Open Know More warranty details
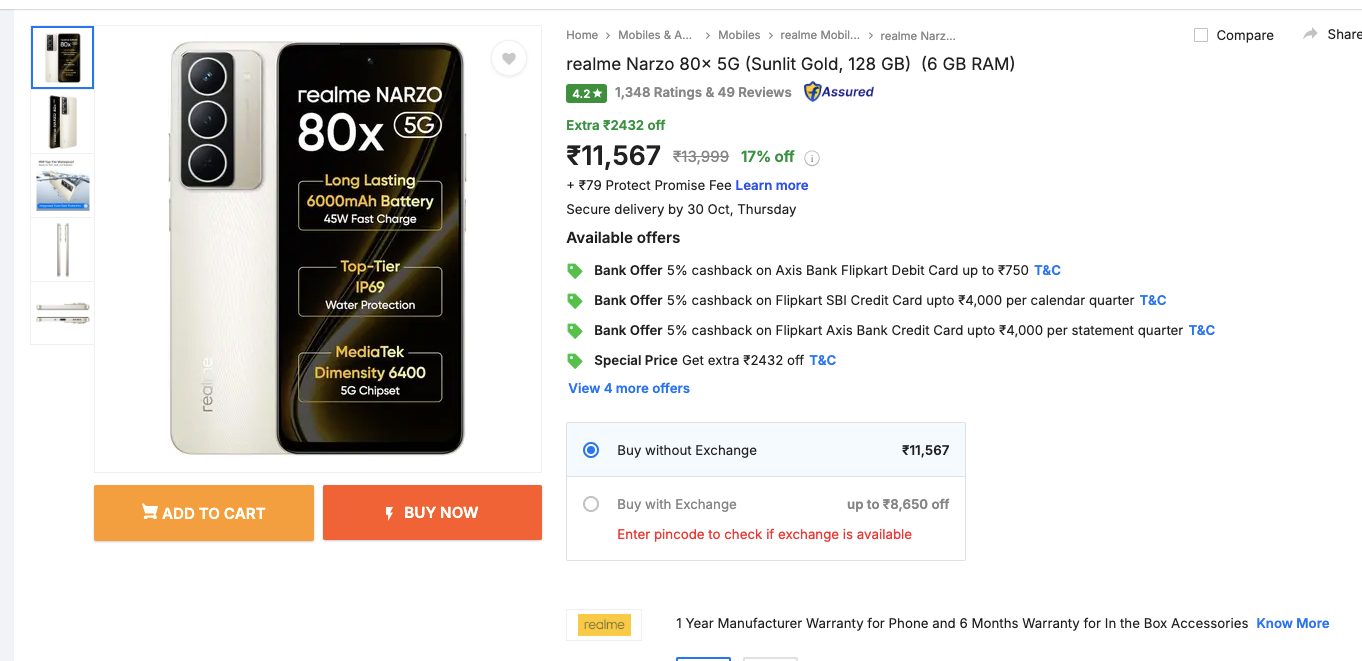The image size is (1362, 661). click(x=1292, y=623)
